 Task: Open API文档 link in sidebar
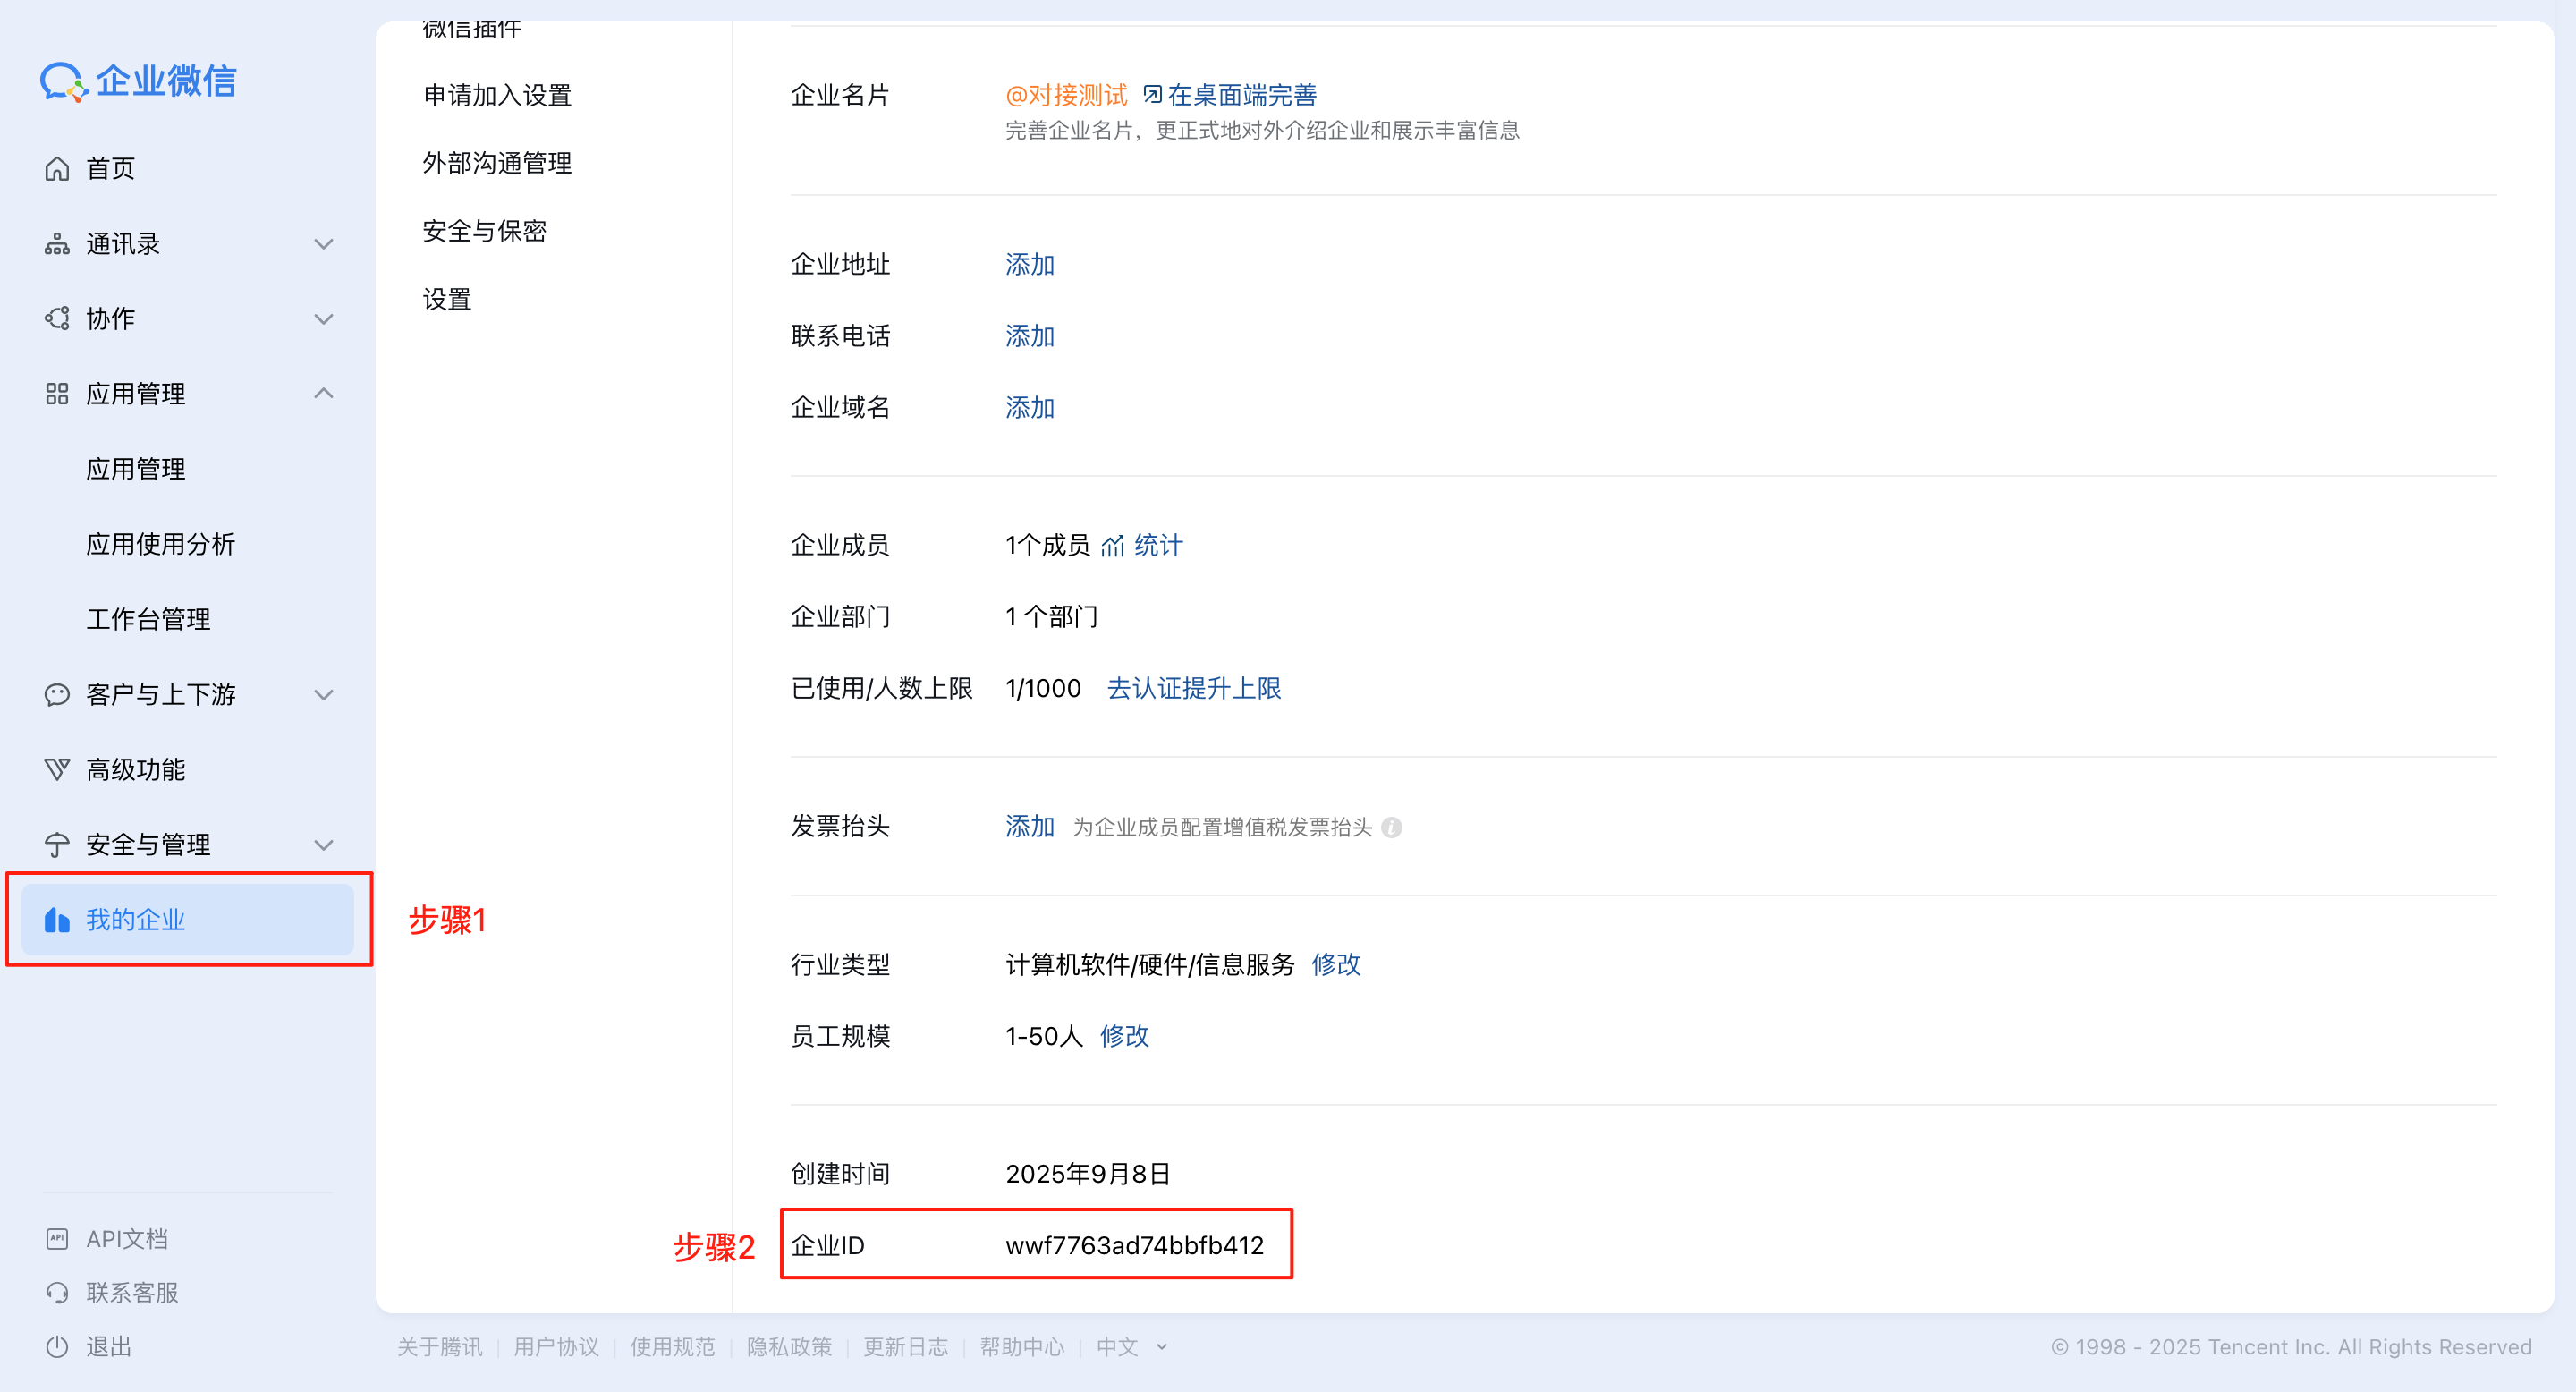pyautogui.click(x=127, y=1240)
